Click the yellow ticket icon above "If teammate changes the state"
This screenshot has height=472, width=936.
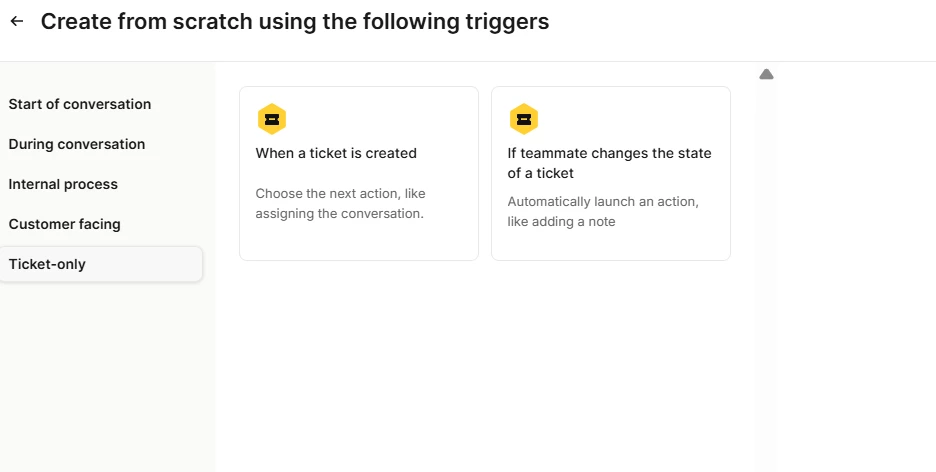[524, 119]
